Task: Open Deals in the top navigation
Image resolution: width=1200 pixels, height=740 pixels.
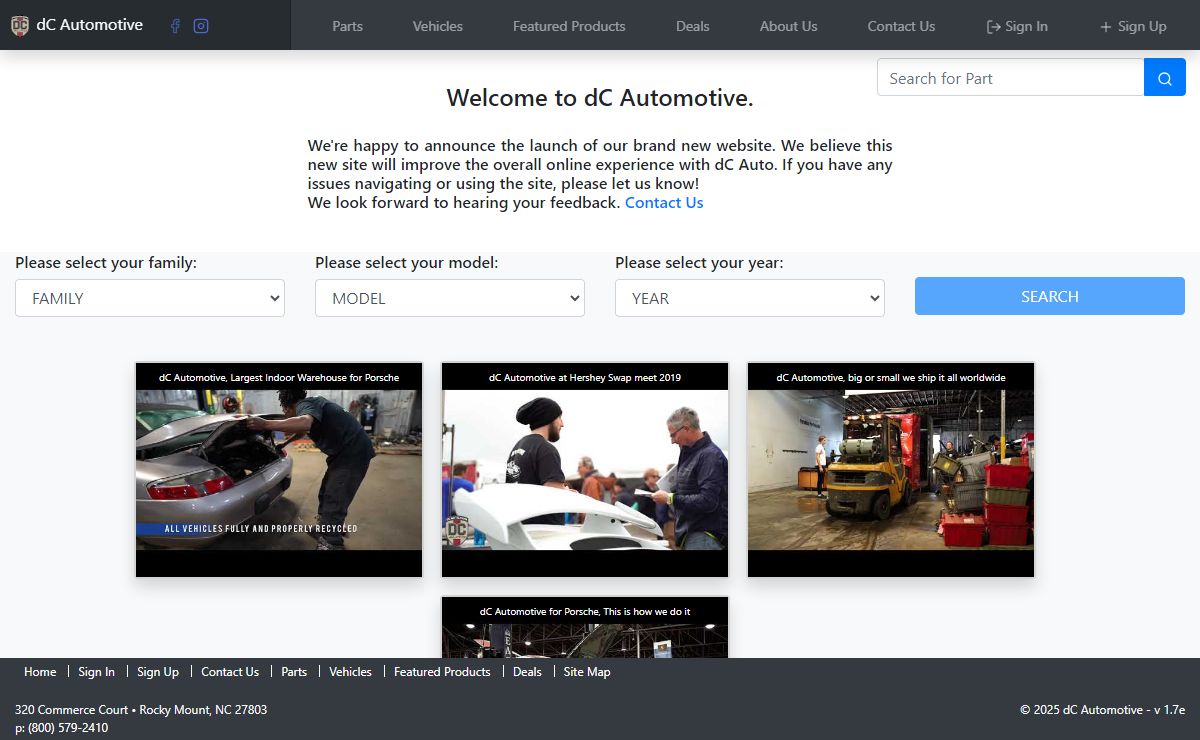Action: pos(693,26)
